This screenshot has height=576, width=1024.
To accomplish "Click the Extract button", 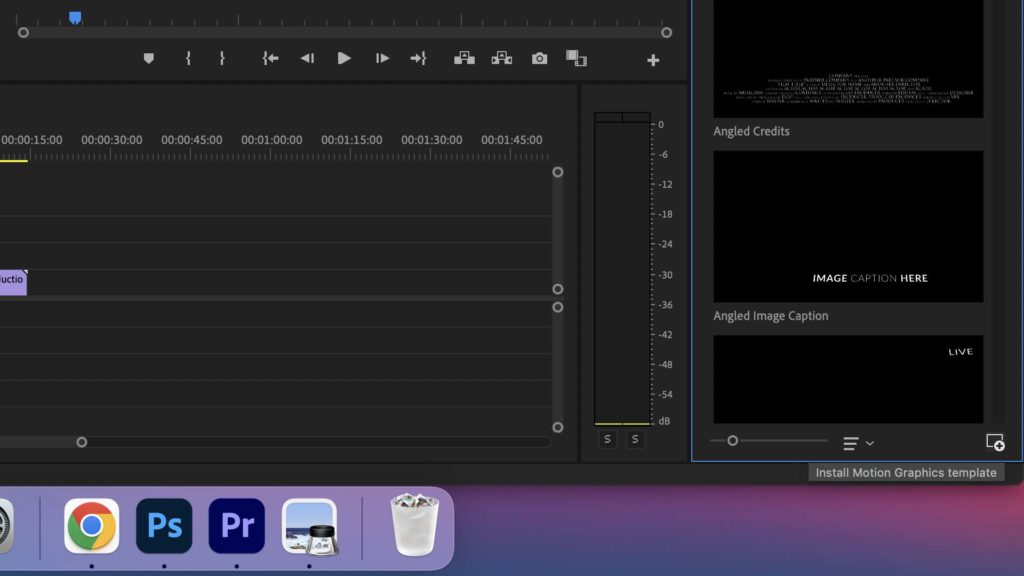I will pyautogui.click(x=502, y=59).
